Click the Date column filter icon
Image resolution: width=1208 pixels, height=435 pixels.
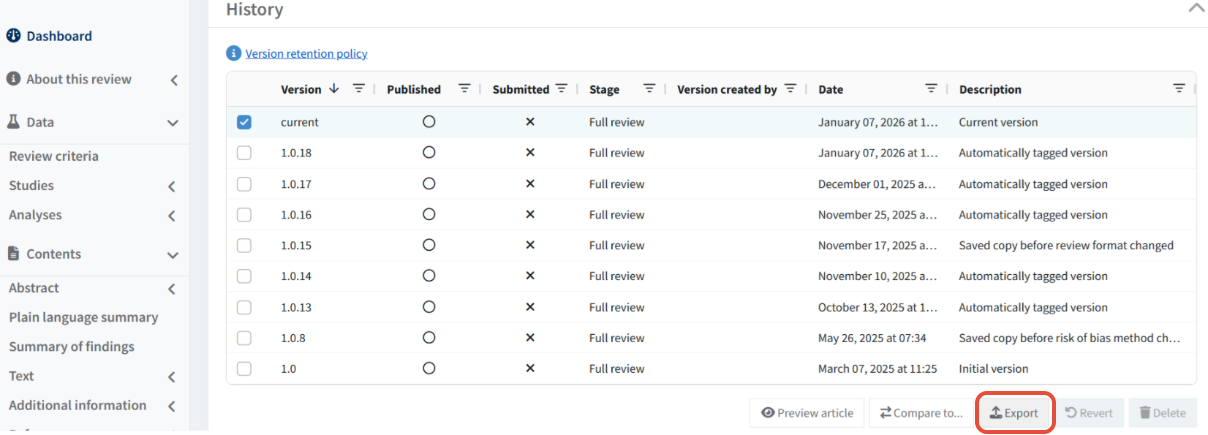[x=931, y=89]
